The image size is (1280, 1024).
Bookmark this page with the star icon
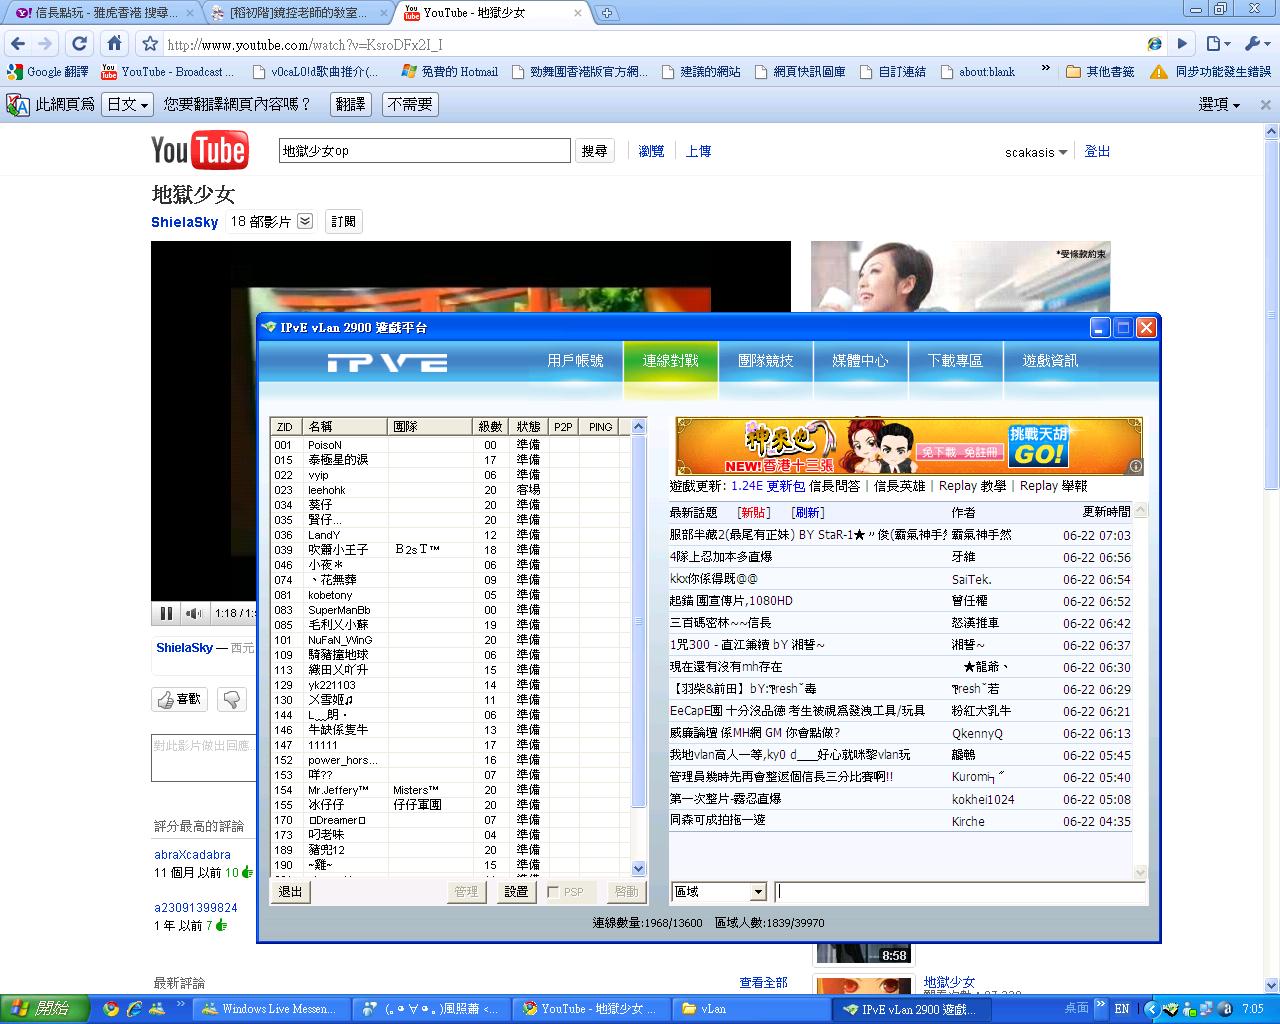pos(150,44)
